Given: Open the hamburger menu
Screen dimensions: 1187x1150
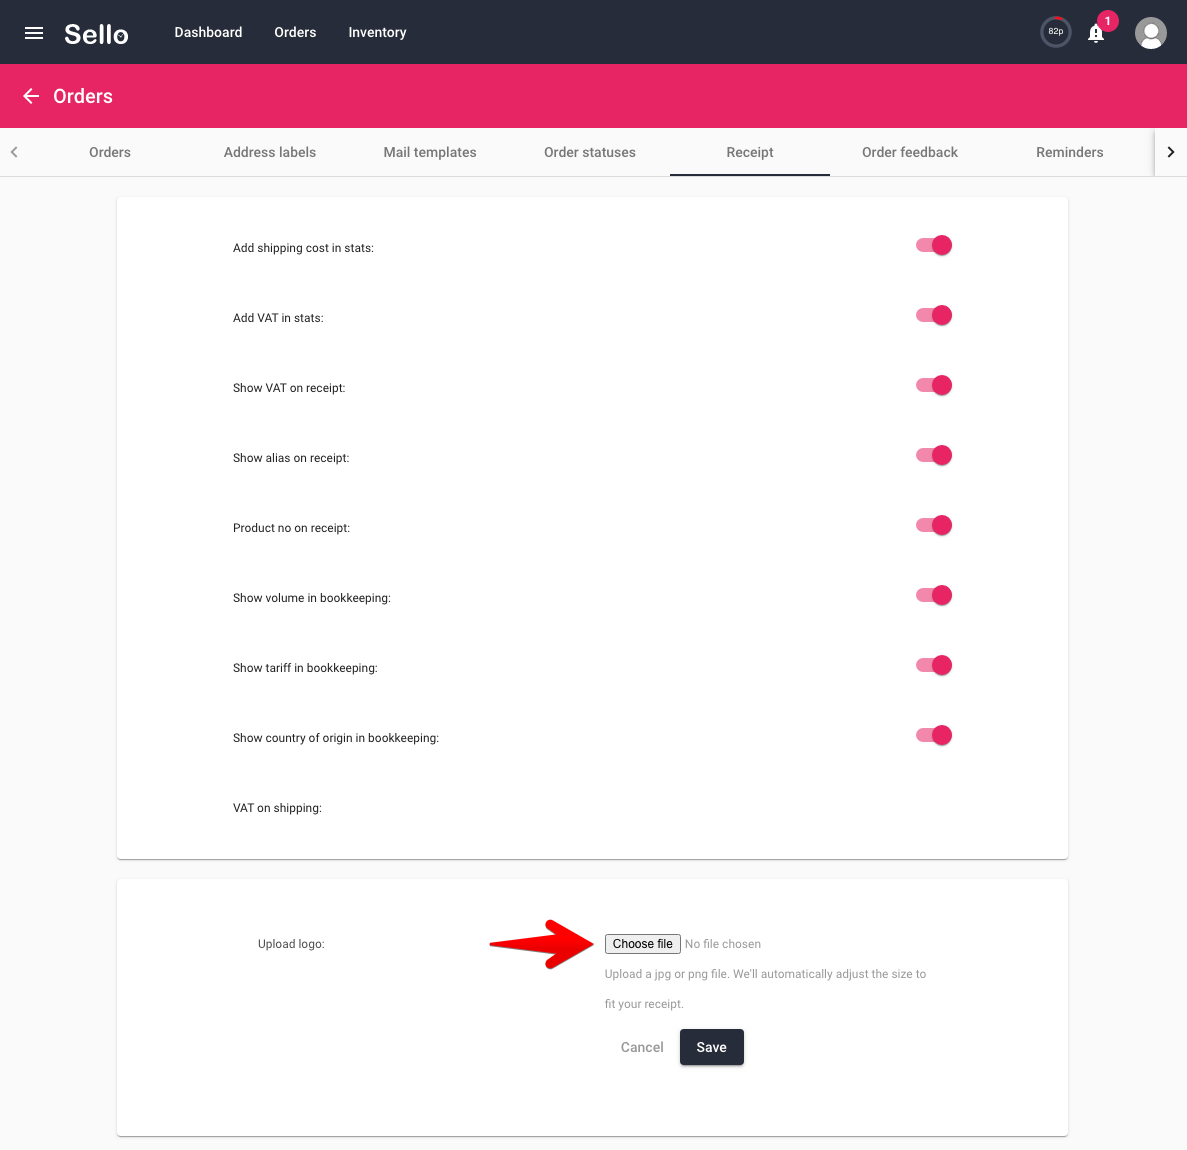Looking at the screenshot, I should (x=33, y=33).
